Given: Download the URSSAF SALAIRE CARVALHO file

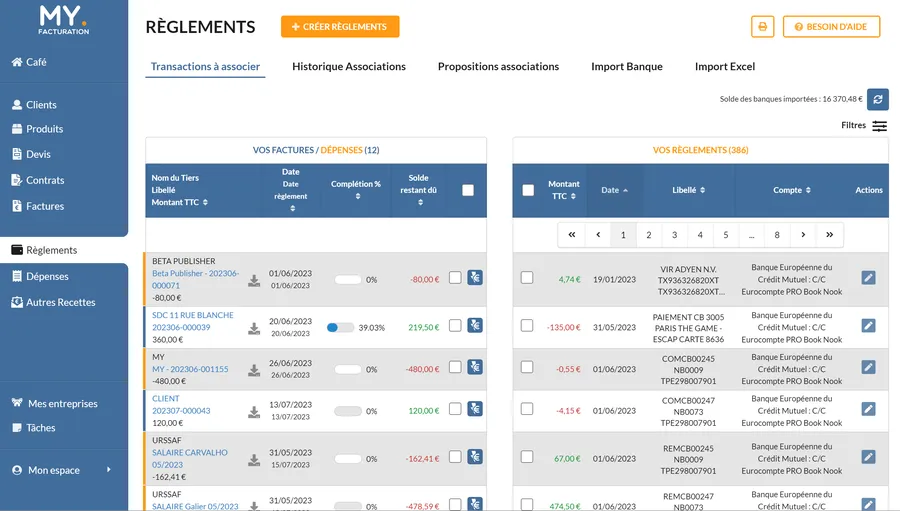Looking at the screenshot, I should (x=254, y=460).
